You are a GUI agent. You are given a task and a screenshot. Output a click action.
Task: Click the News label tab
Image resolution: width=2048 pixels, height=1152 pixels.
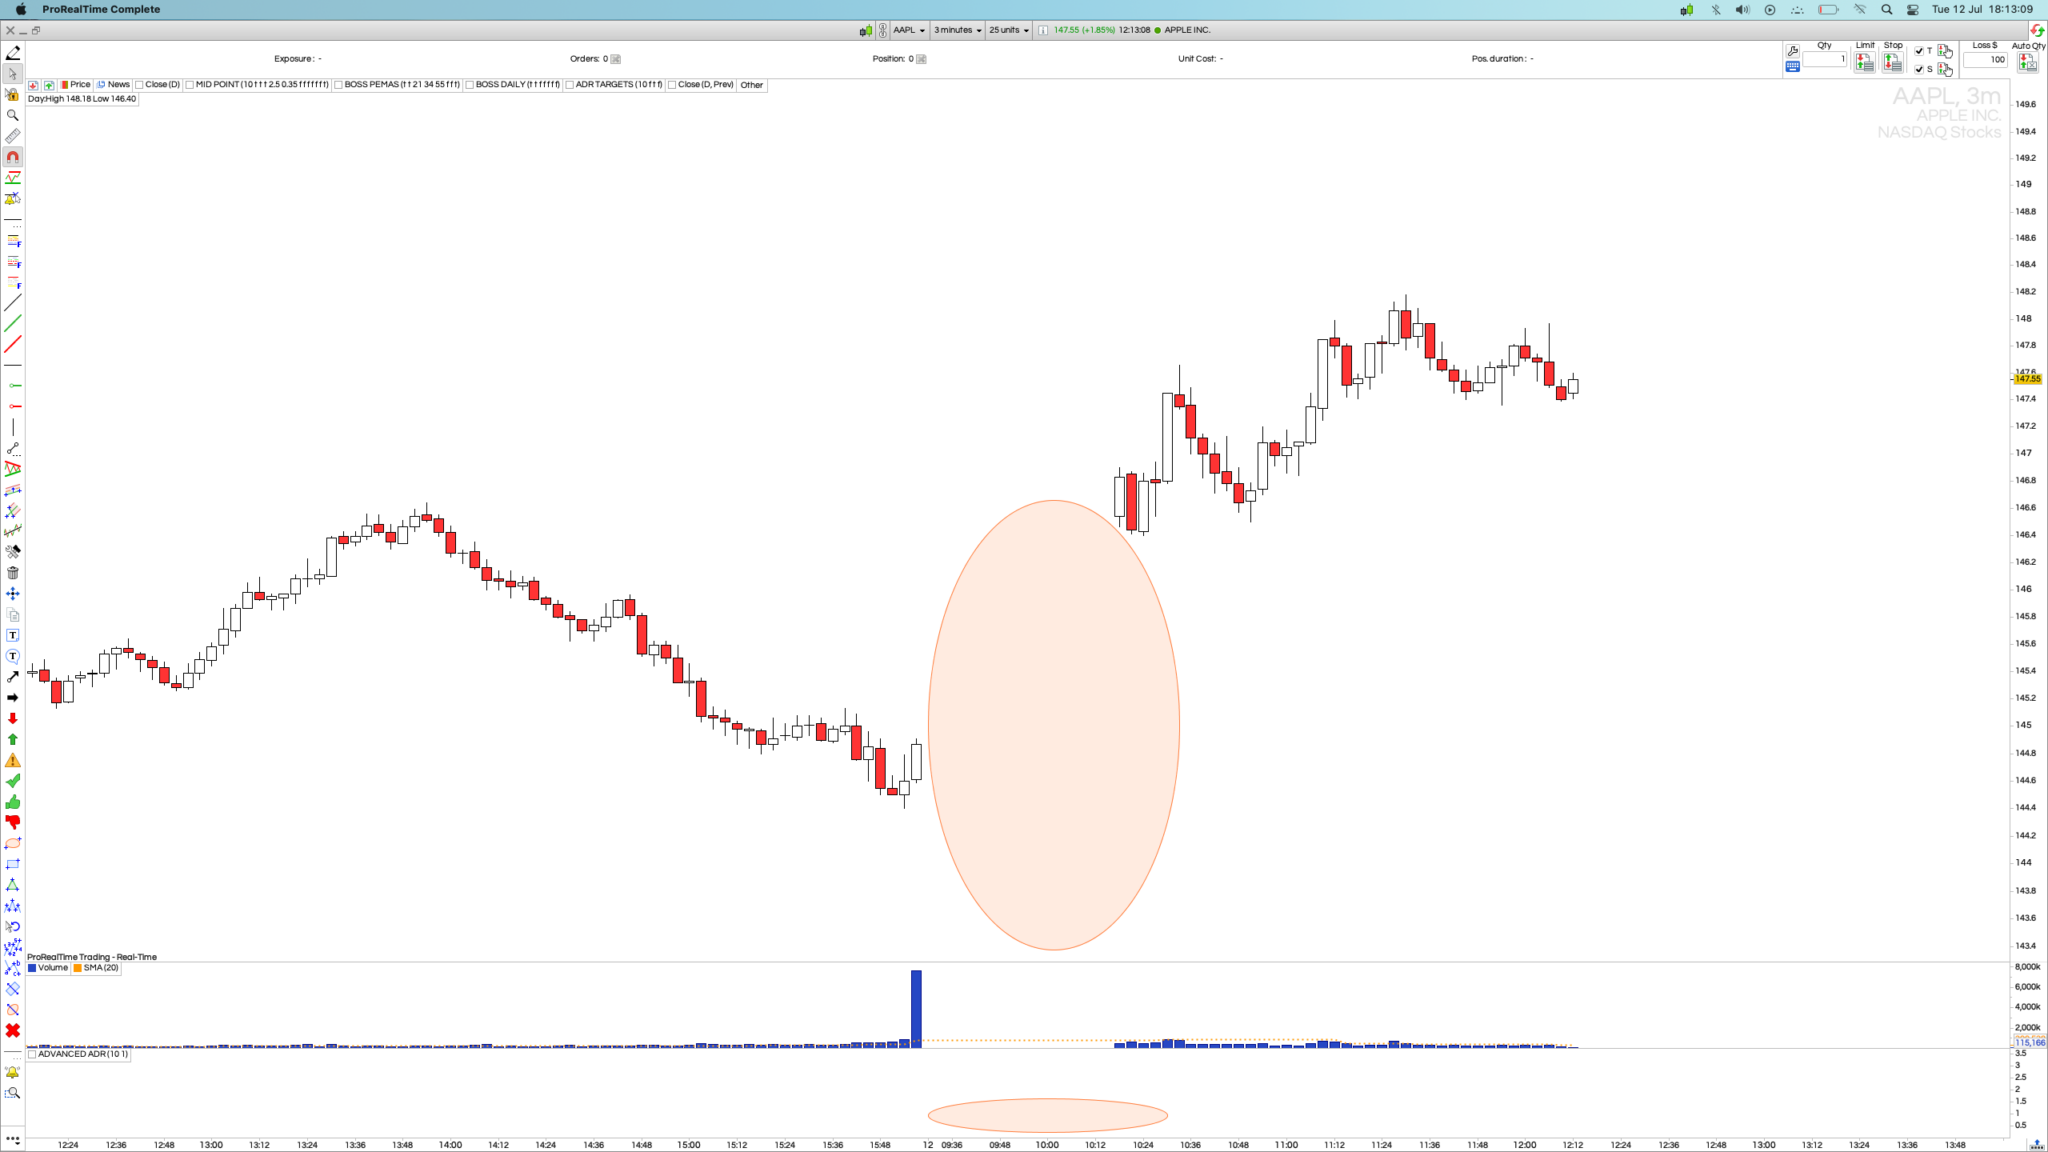(x=118, y=85)
